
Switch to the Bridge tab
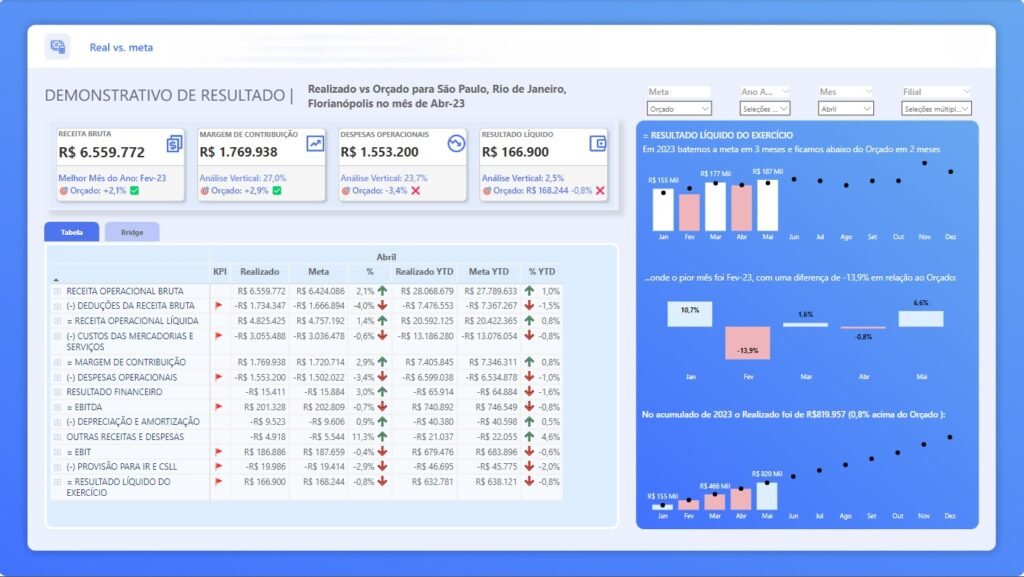pyautogui.click(x=132, y=232)
